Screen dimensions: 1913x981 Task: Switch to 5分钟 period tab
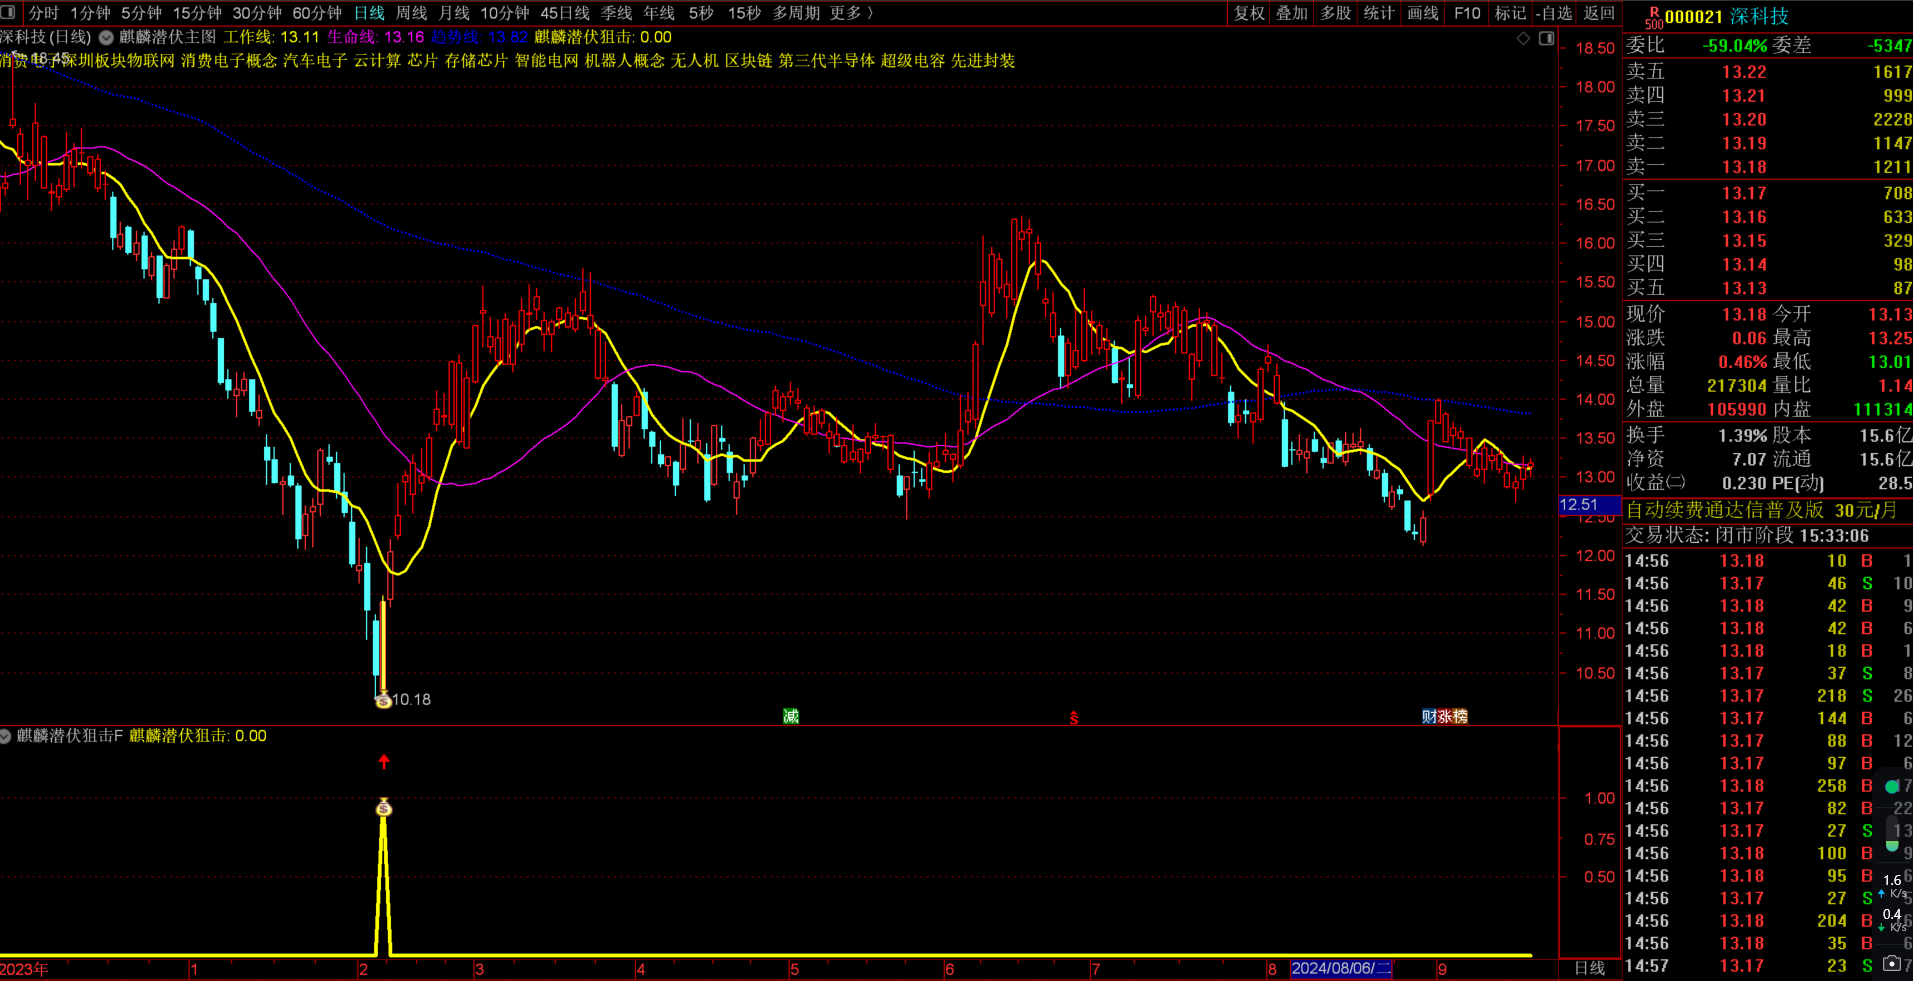coord(141,13)
